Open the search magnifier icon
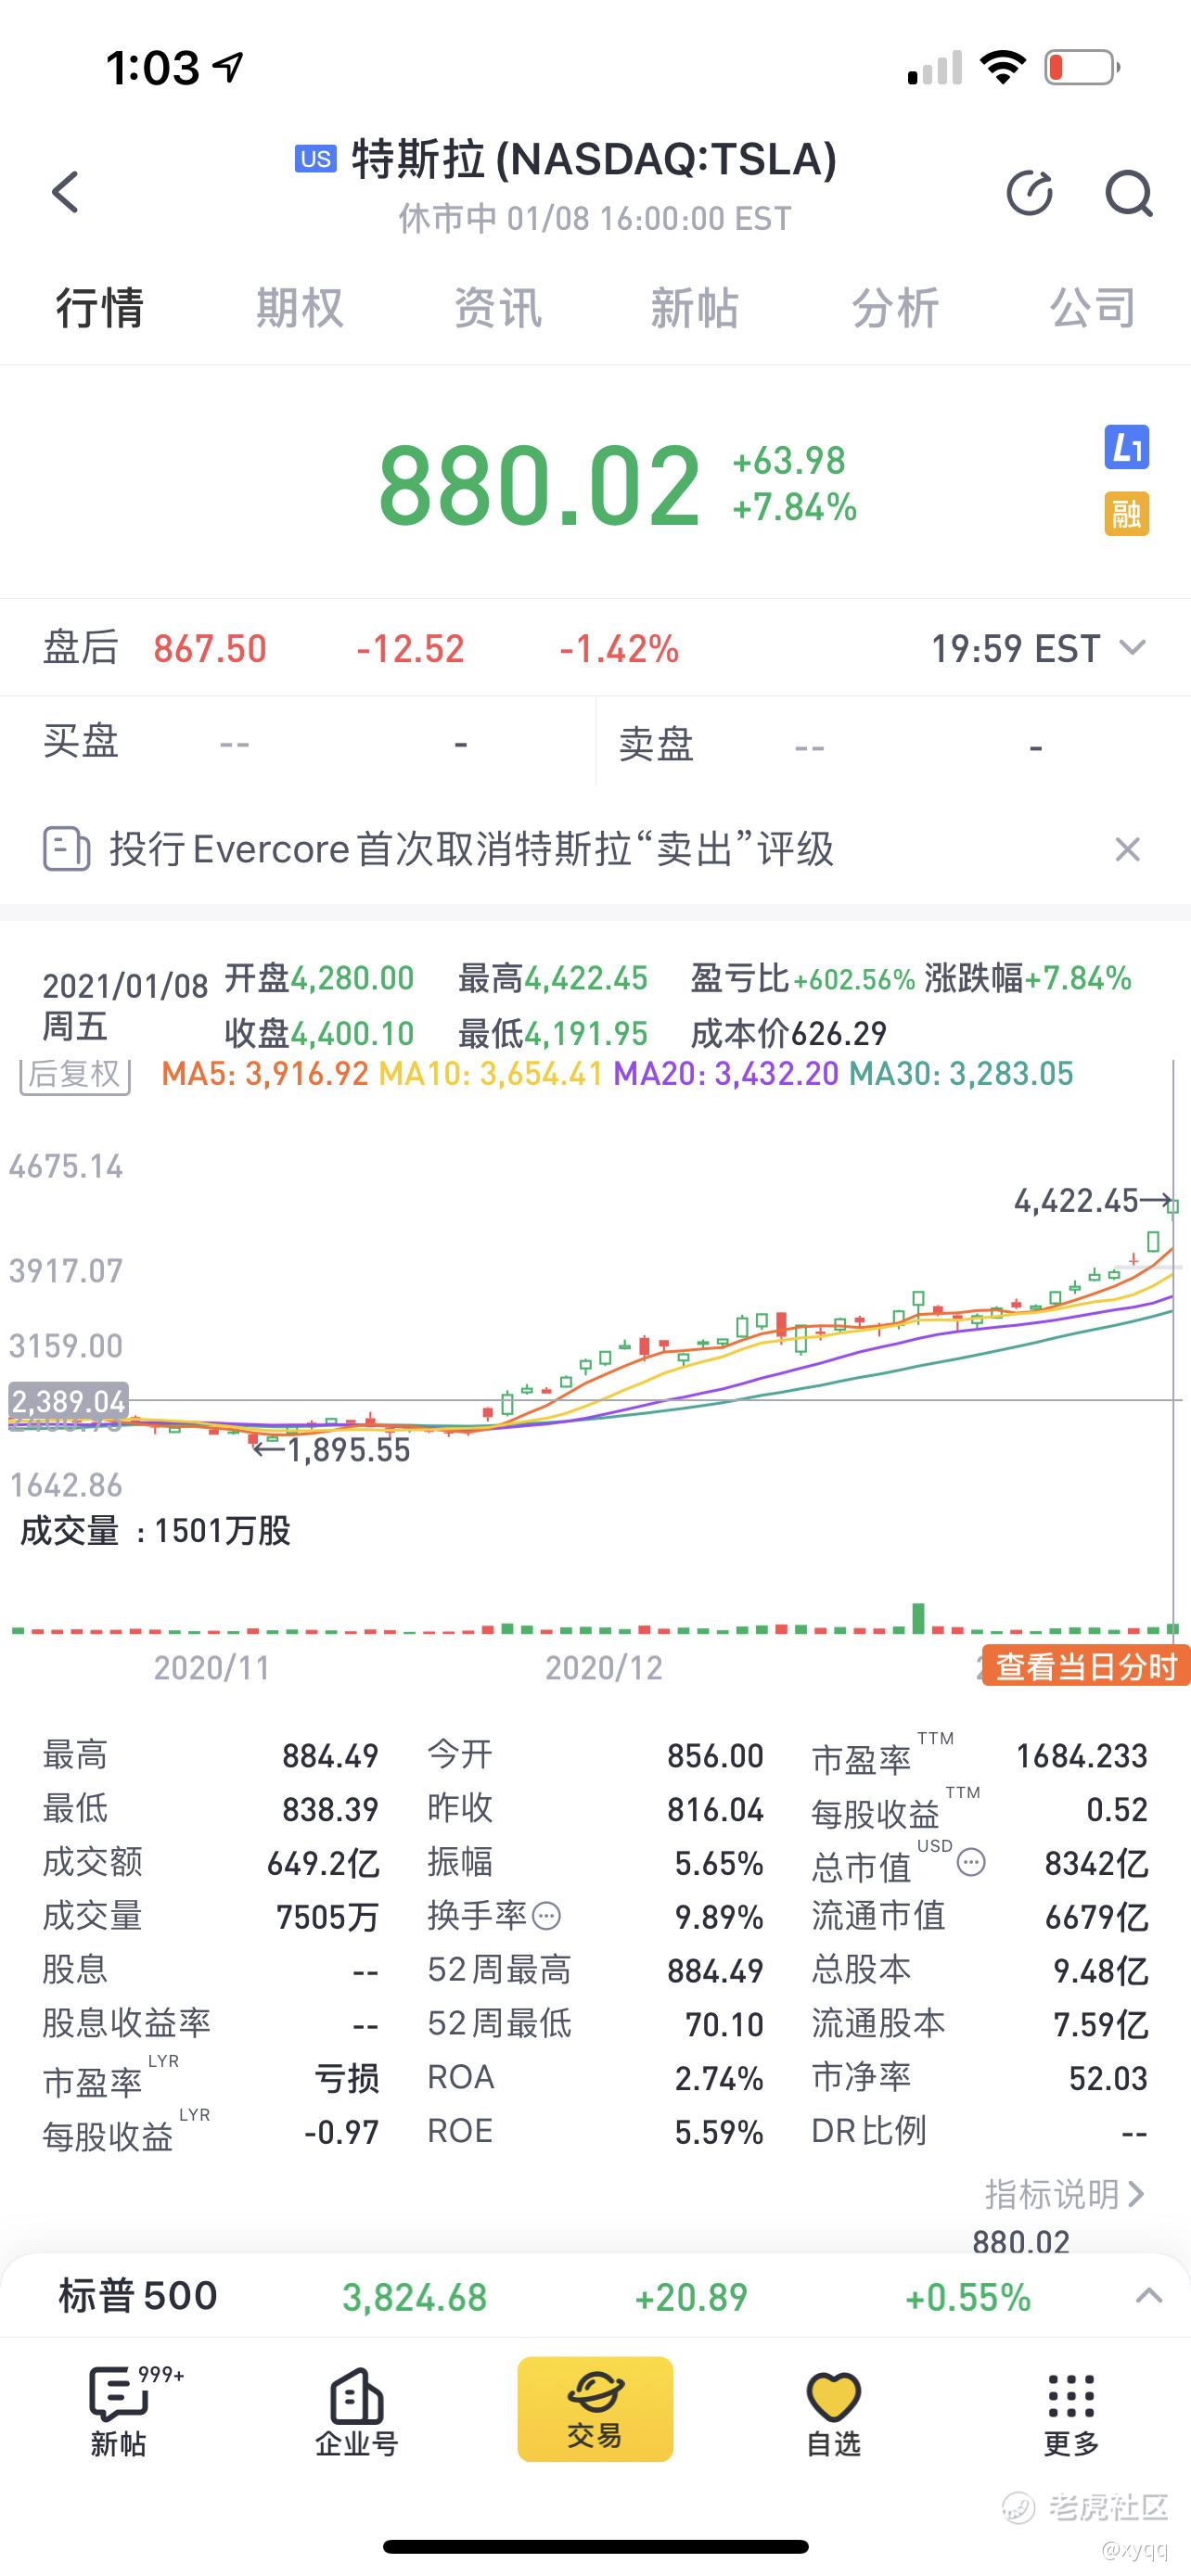Screen dimensions: 1191x2576 [x=1129, y=193]
